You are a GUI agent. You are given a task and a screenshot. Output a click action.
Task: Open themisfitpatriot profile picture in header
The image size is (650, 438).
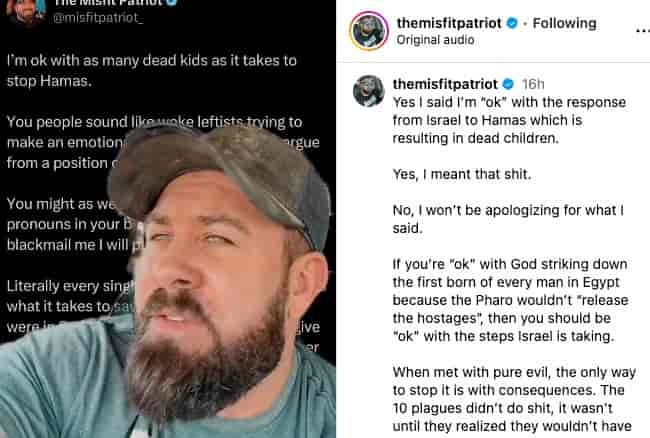(x=369, y=31)
